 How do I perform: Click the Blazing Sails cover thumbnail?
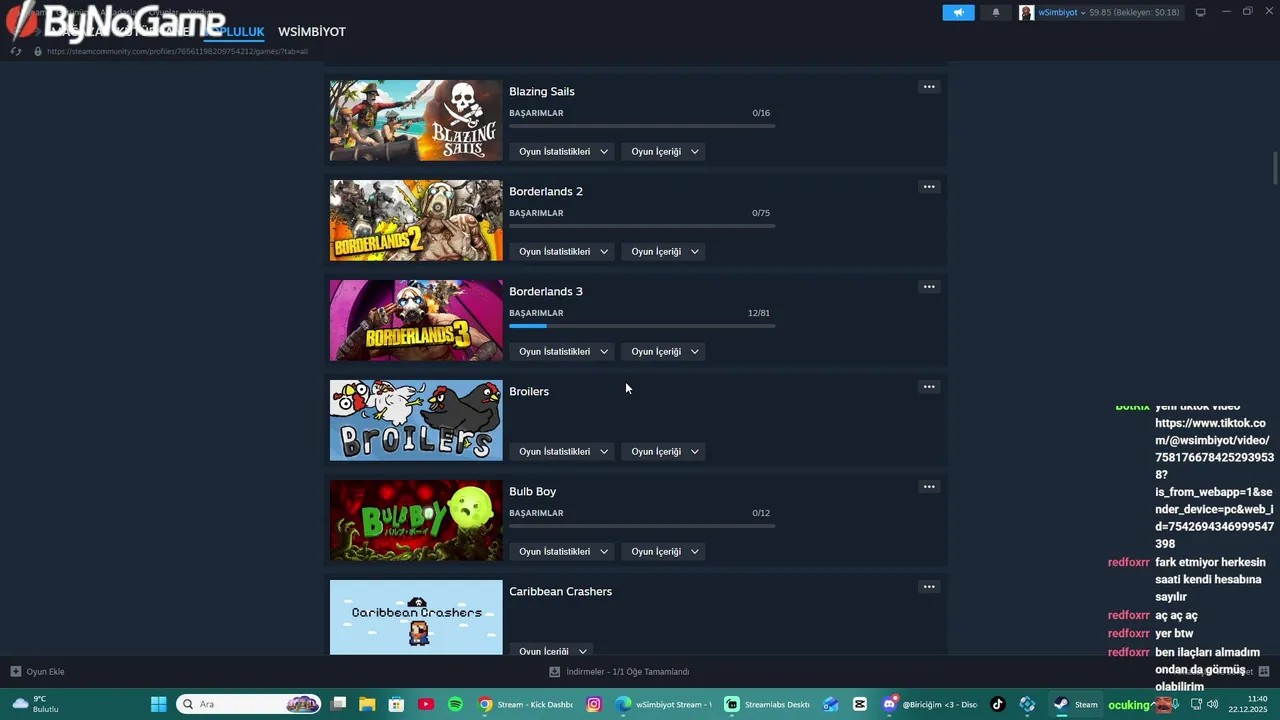point(416,120)
